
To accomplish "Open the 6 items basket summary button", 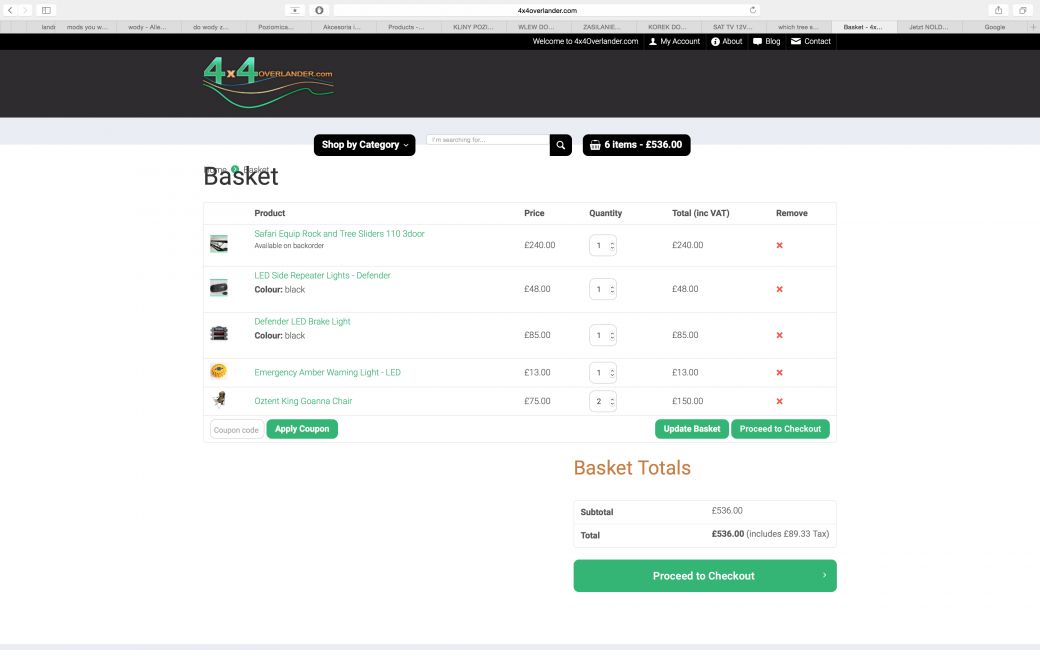I will click(636, 145).
